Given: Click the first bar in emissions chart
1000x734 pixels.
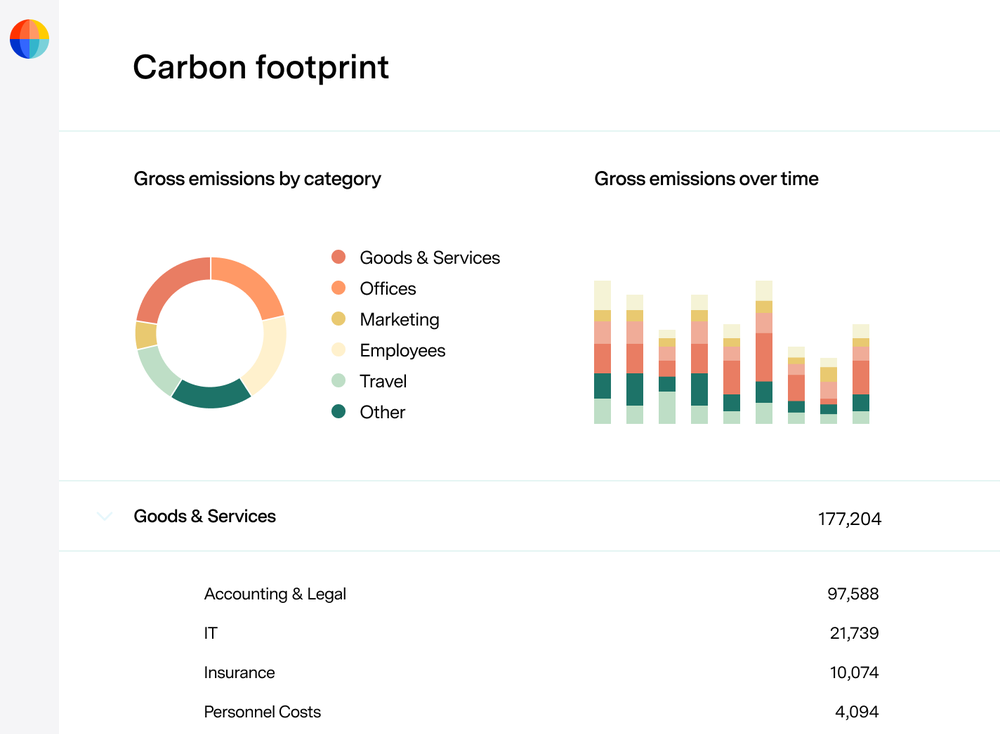Looking at the screenshot, I should [602, 352].
